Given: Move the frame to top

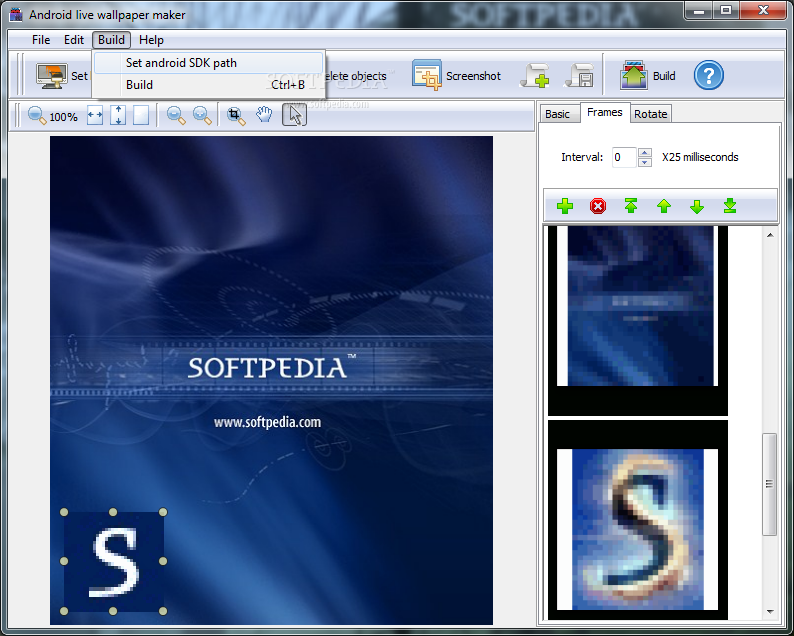Looking at the screenshot, I should tap(630, 206).
